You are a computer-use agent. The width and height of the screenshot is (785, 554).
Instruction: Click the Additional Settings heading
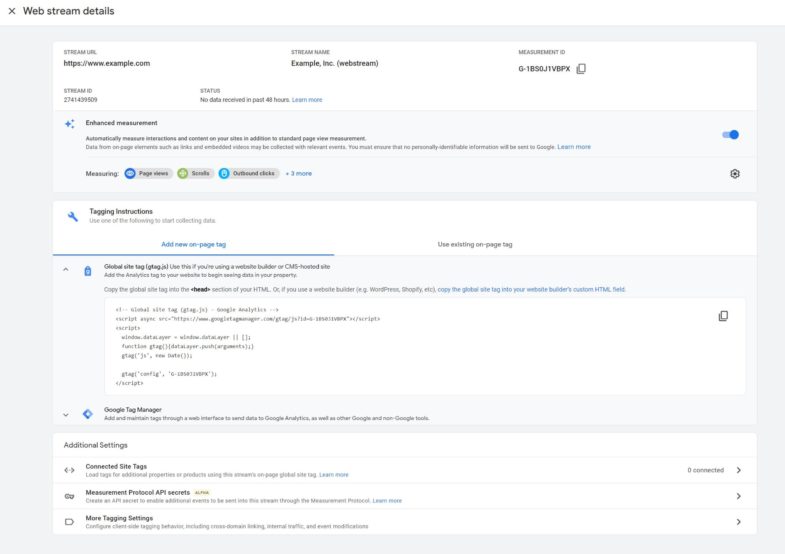pyautogui.click(x=96, y=445)
